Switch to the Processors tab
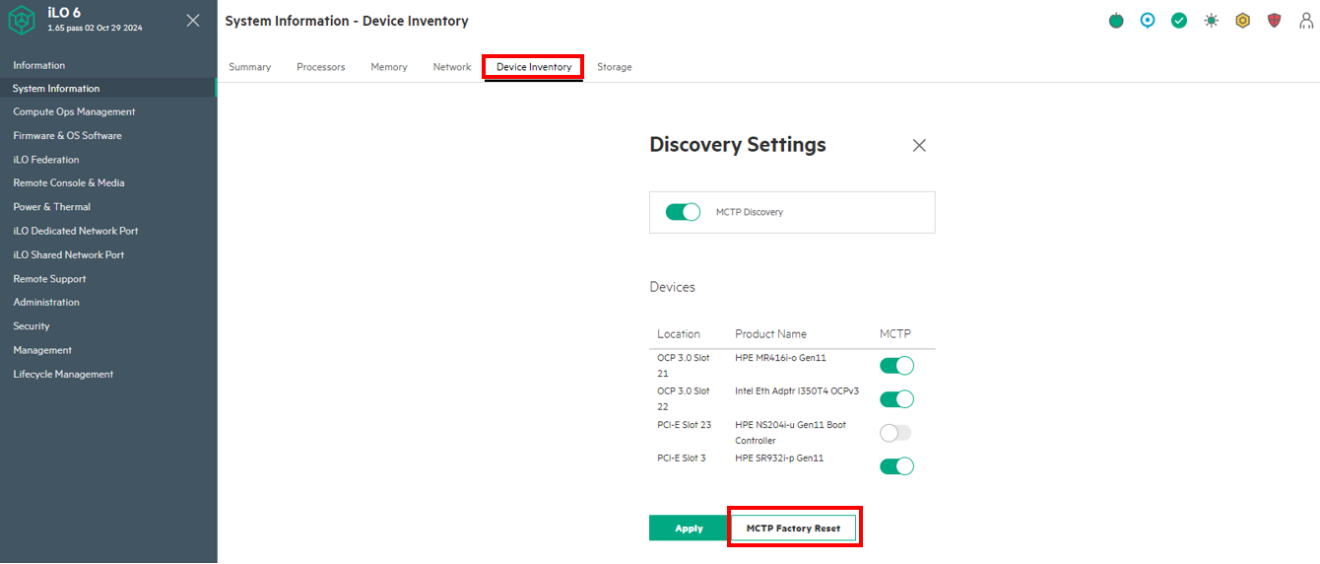Viewport: 1320px width, 564px height. (321, 67)
